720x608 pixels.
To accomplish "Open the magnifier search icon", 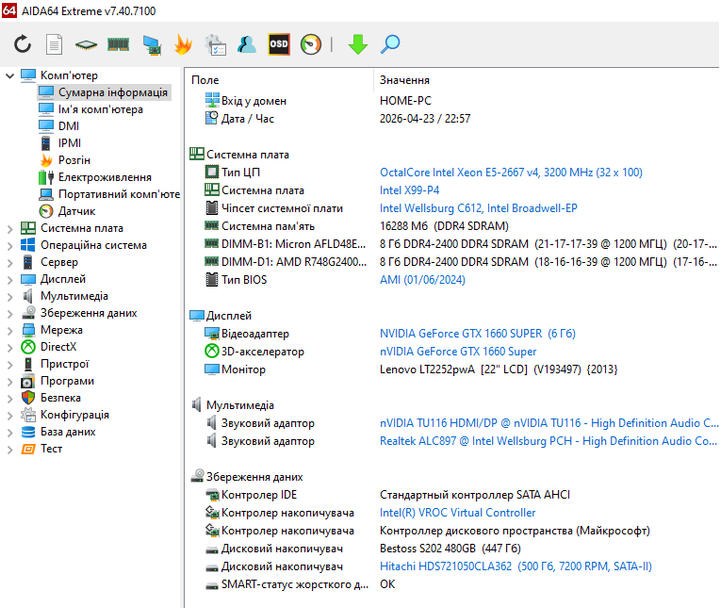I will (x=390, y=45).
